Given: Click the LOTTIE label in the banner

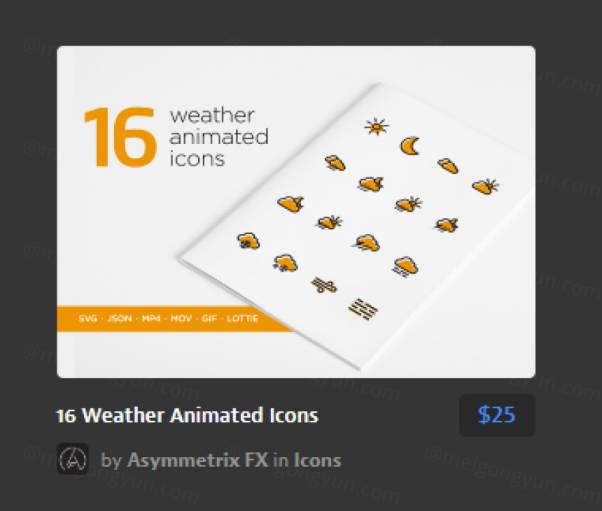Looking at the screenshot, I should click(x=242, y=319).
